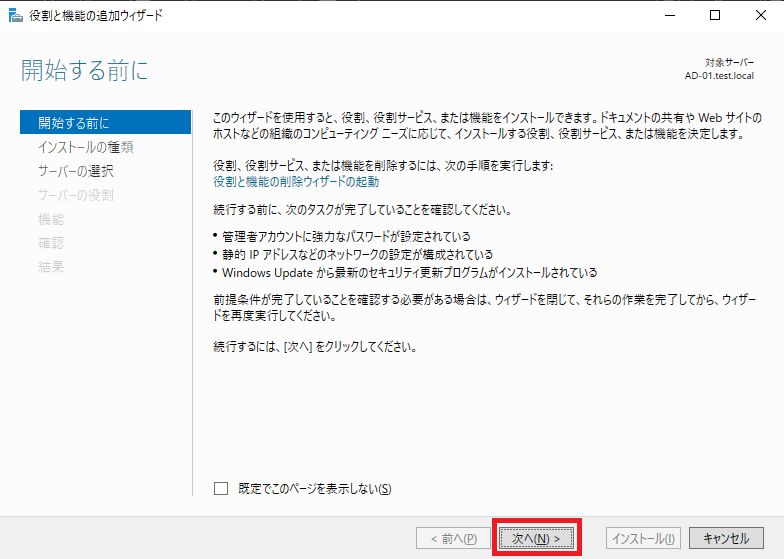The height and width of the screenshot is (559, 784).
Task: Click the wizard icon in title bar
Action: point(16,16)
